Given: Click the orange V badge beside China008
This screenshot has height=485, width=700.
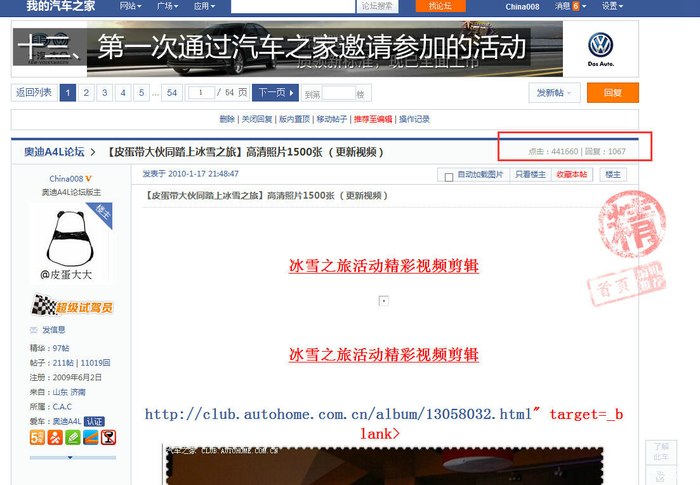Looking at the screenshot, I should pos(88,177).
